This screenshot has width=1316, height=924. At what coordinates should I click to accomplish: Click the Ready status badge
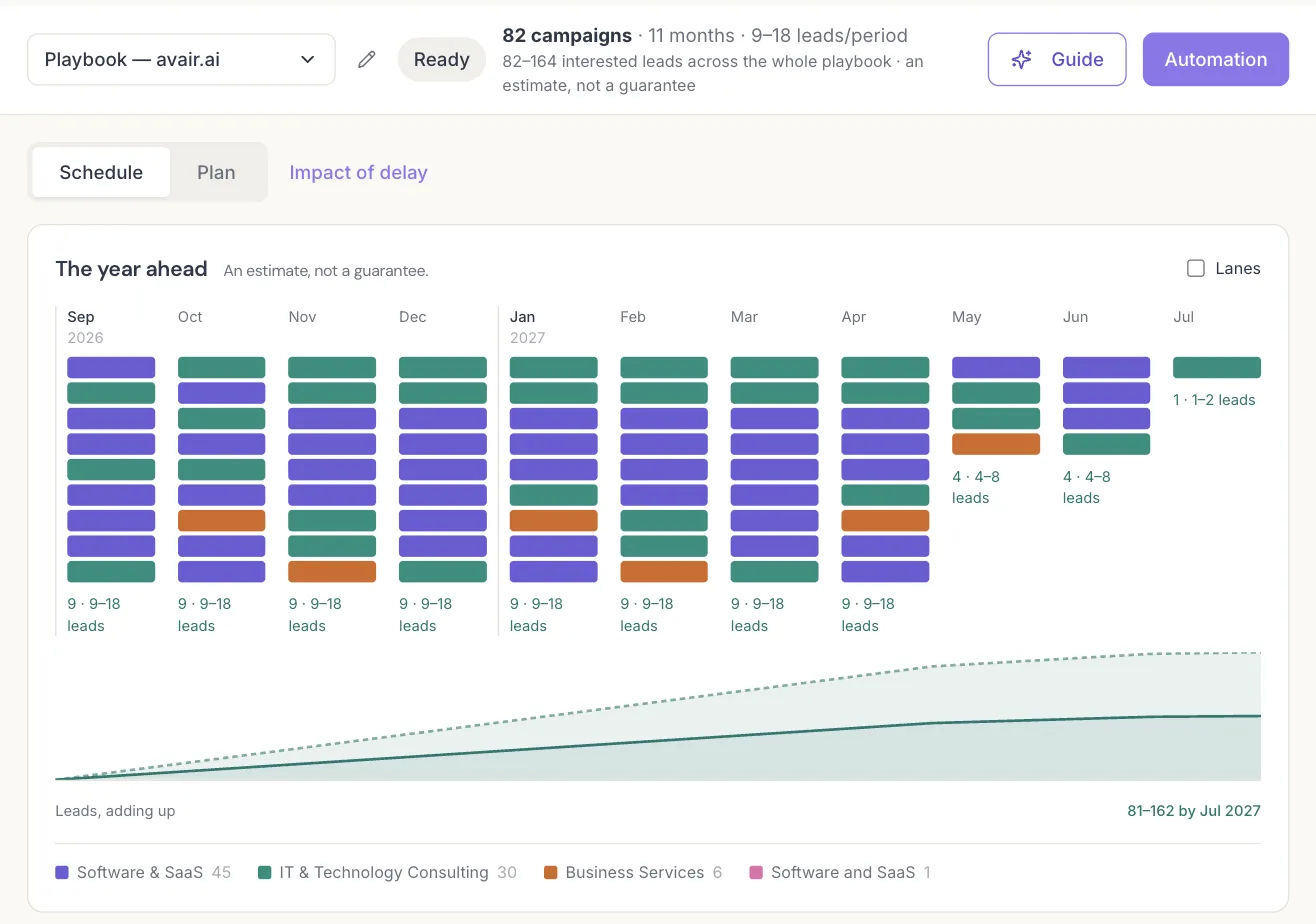(442, 60)
